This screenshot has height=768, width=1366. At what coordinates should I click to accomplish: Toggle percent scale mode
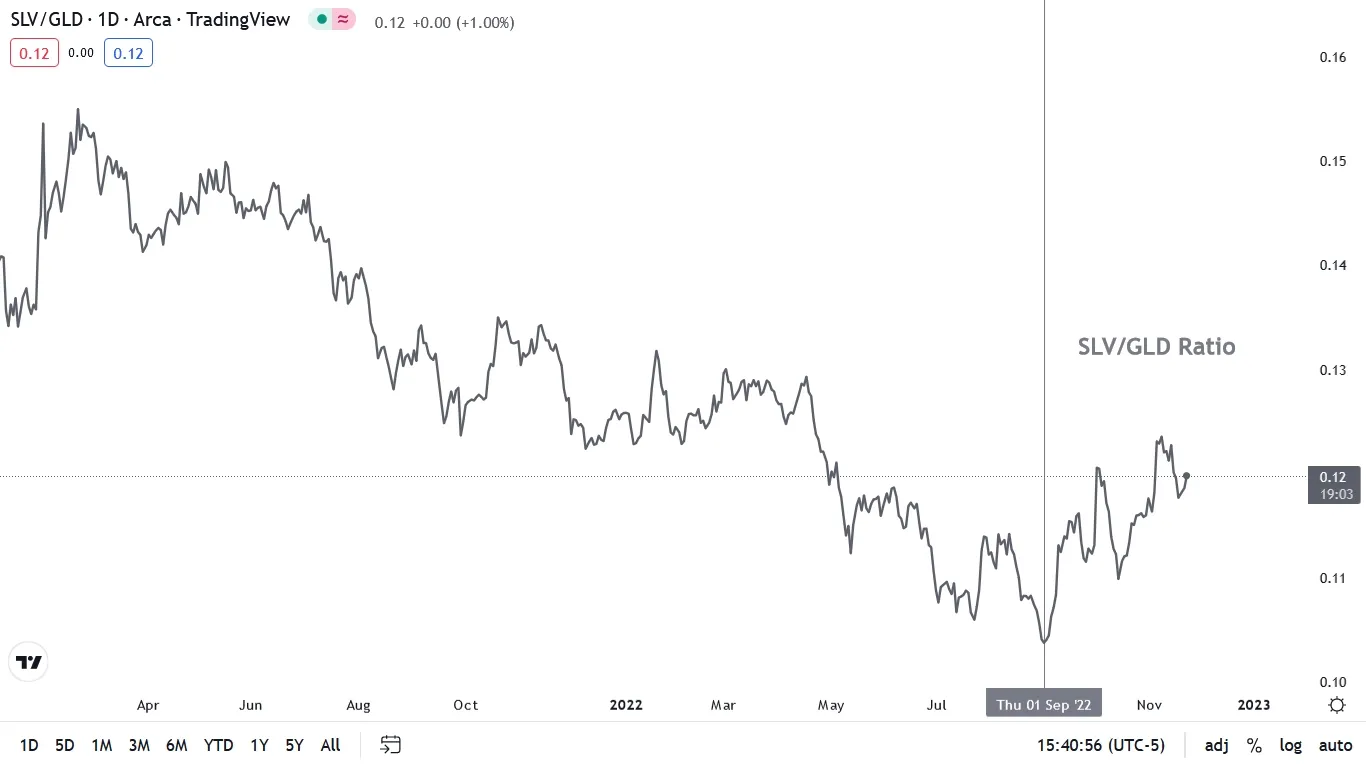point(1254,745)
